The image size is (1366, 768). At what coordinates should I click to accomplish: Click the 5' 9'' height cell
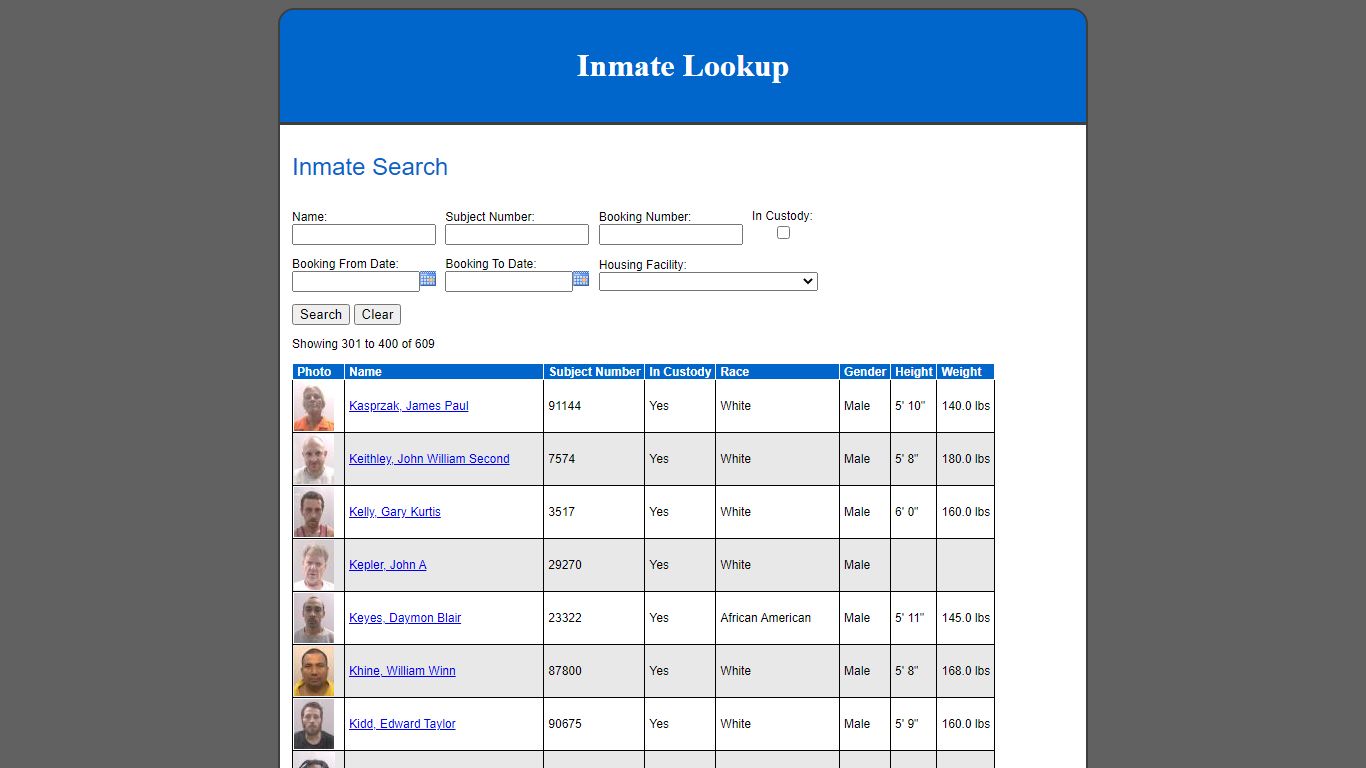click(913, 724)
